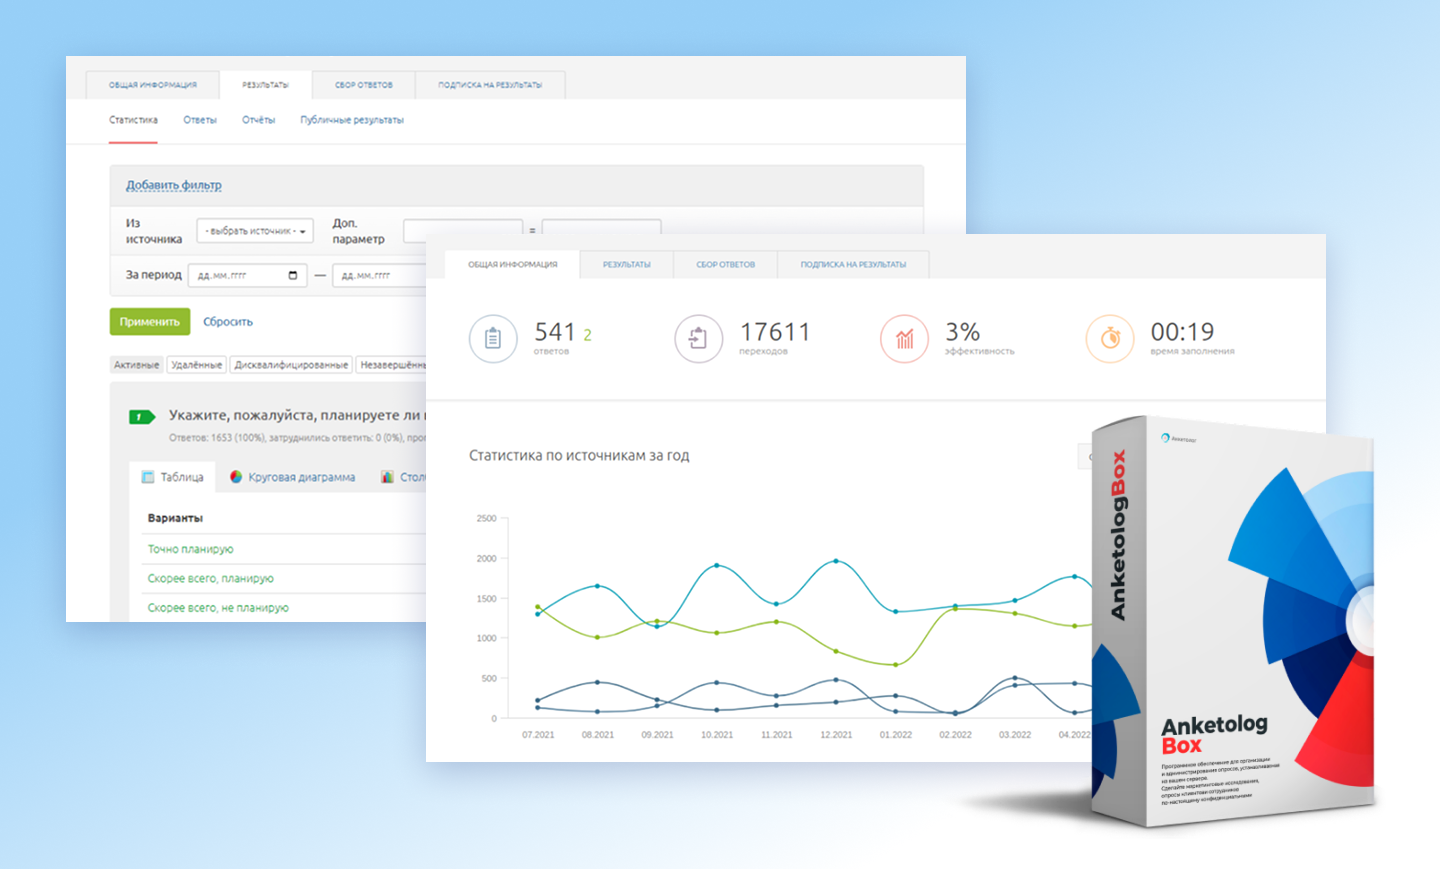The width and height of the screenshot is (1440, 869).
Task: Click the number 541 answers count
Action: (555, 332)
